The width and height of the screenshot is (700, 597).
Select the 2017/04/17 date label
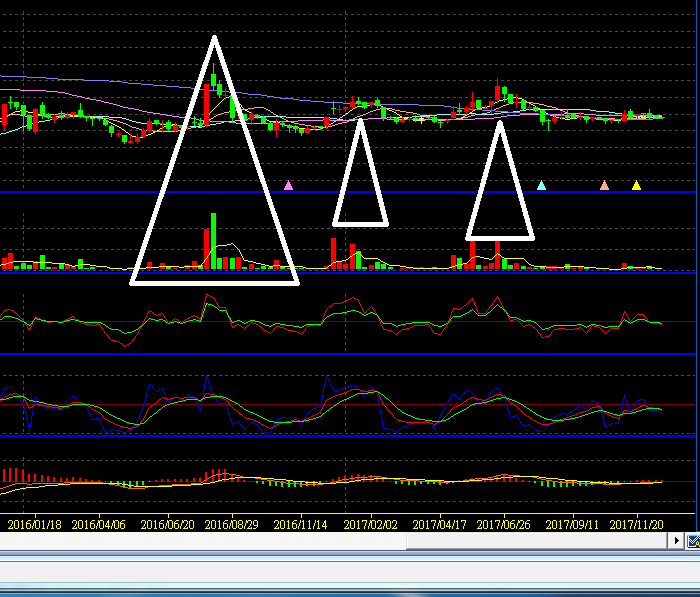click(439, 525)
